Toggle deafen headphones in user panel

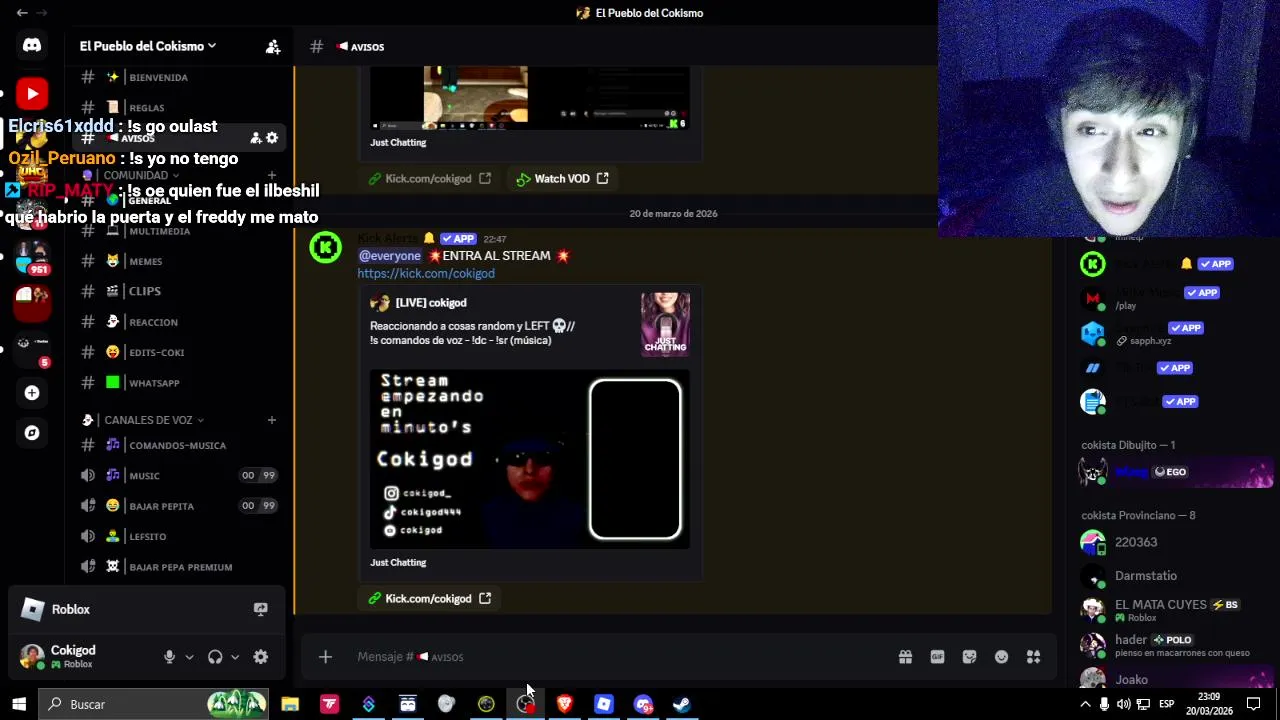(x=215, y=657)
